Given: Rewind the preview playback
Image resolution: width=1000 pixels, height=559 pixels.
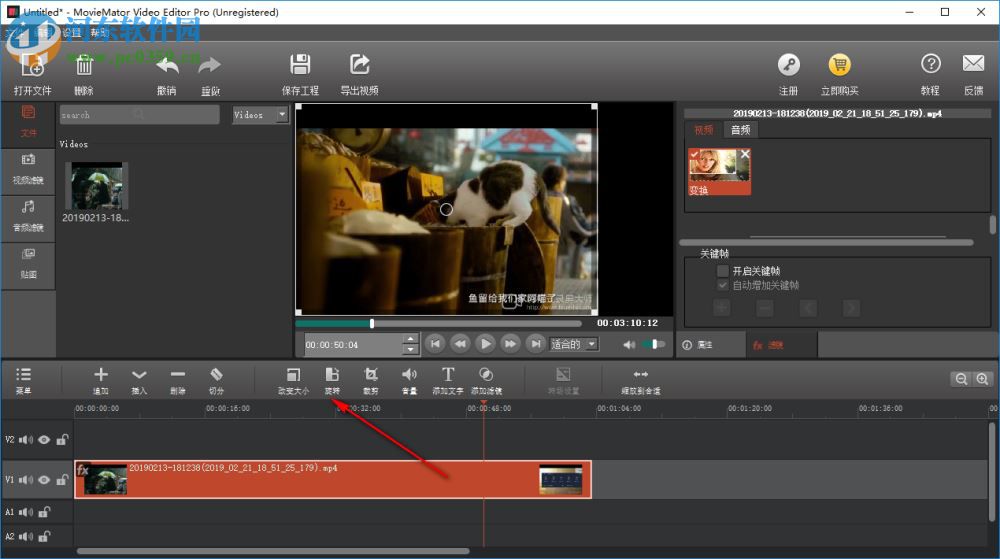Looking at the screenshot, I should pyautogui.click(x=460, y=344).
